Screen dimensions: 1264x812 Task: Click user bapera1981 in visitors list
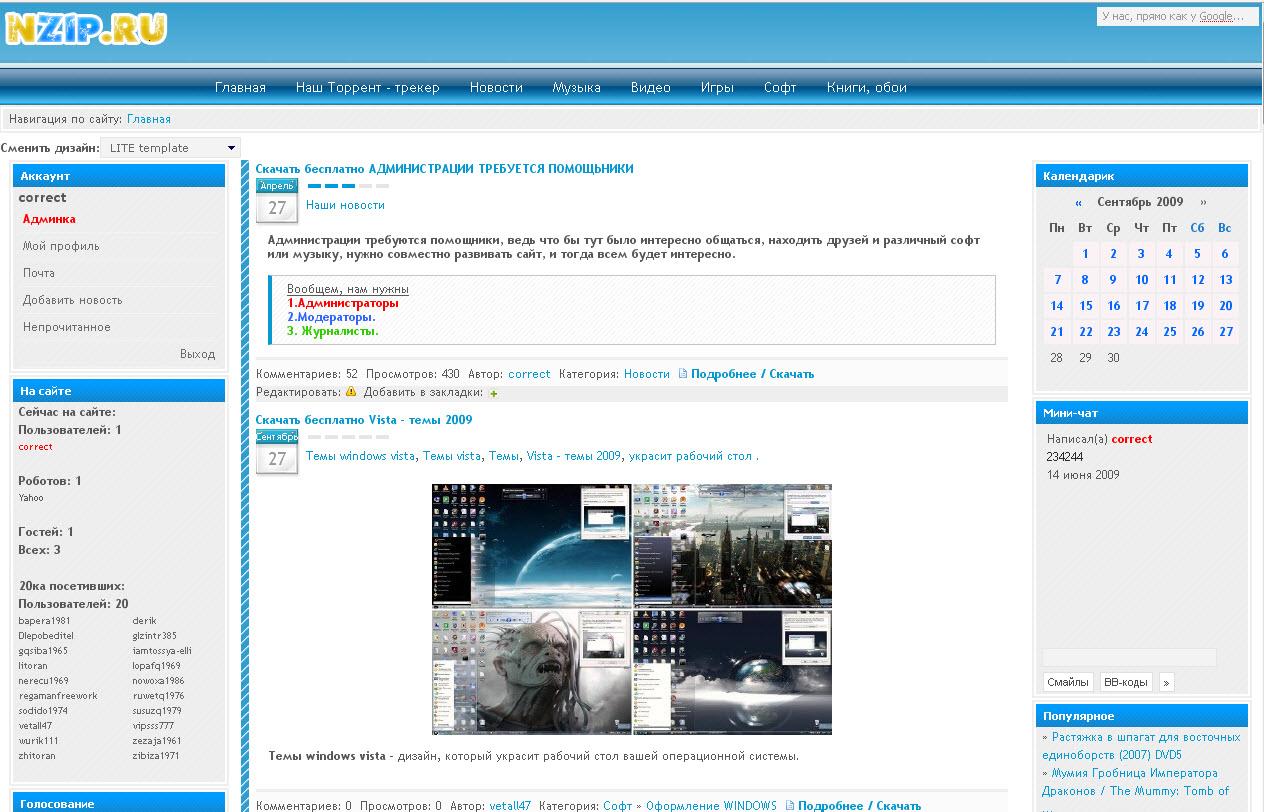click(44, 621)
